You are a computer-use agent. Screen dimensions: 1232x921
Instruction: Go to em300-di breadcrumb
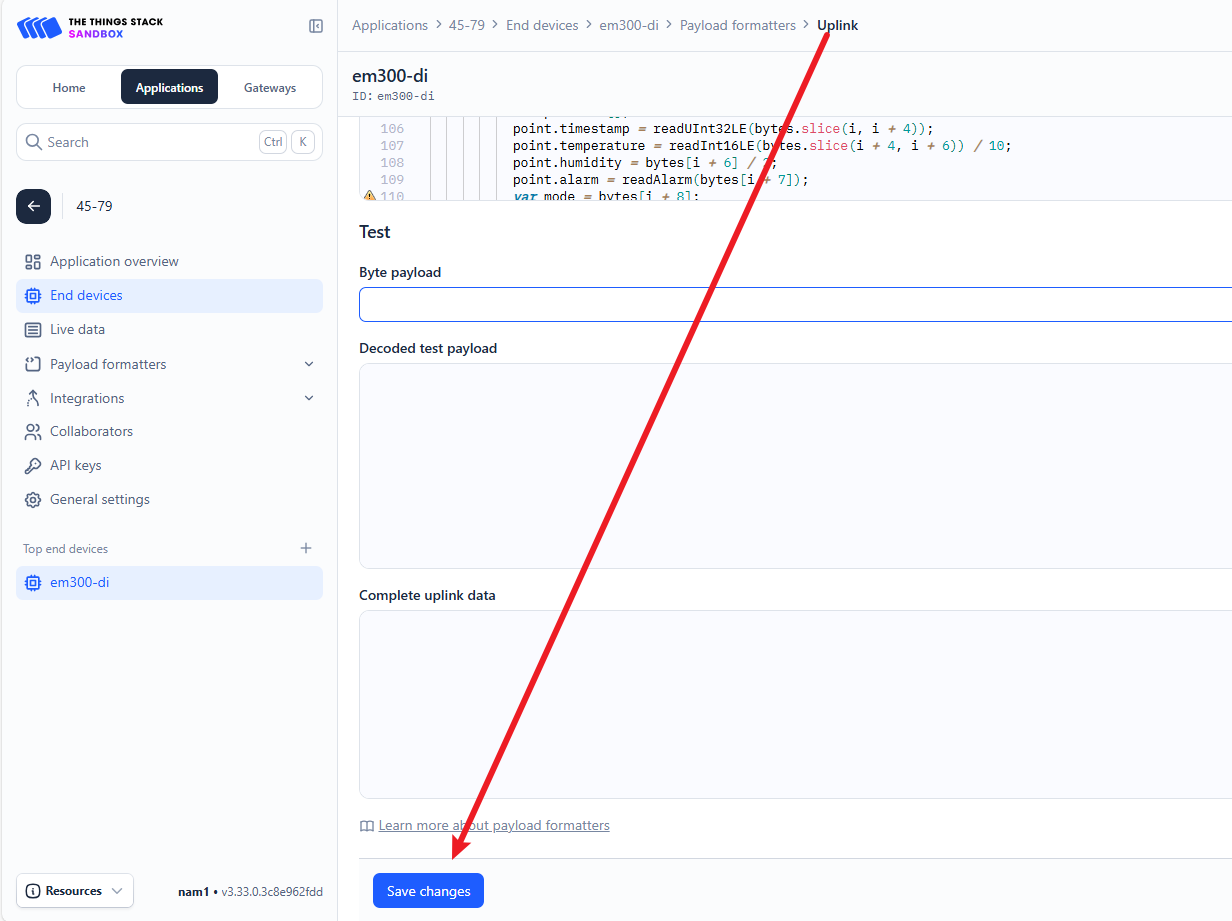(x=628, y=25)
